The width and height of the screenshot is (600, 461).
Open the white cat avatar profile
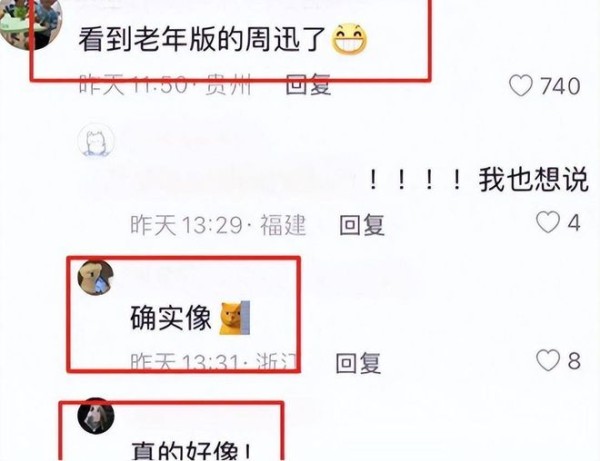(96, 142)
